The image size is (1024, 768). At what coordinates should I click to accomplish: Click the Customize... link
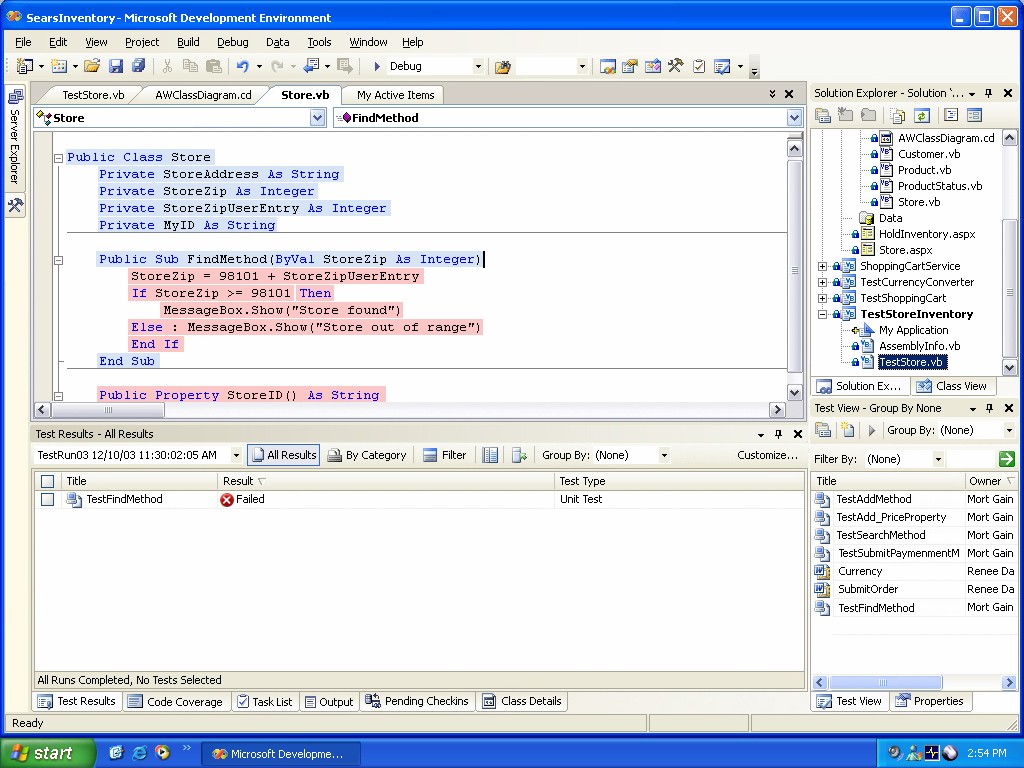pyautogui.click(x=767, y=455)
